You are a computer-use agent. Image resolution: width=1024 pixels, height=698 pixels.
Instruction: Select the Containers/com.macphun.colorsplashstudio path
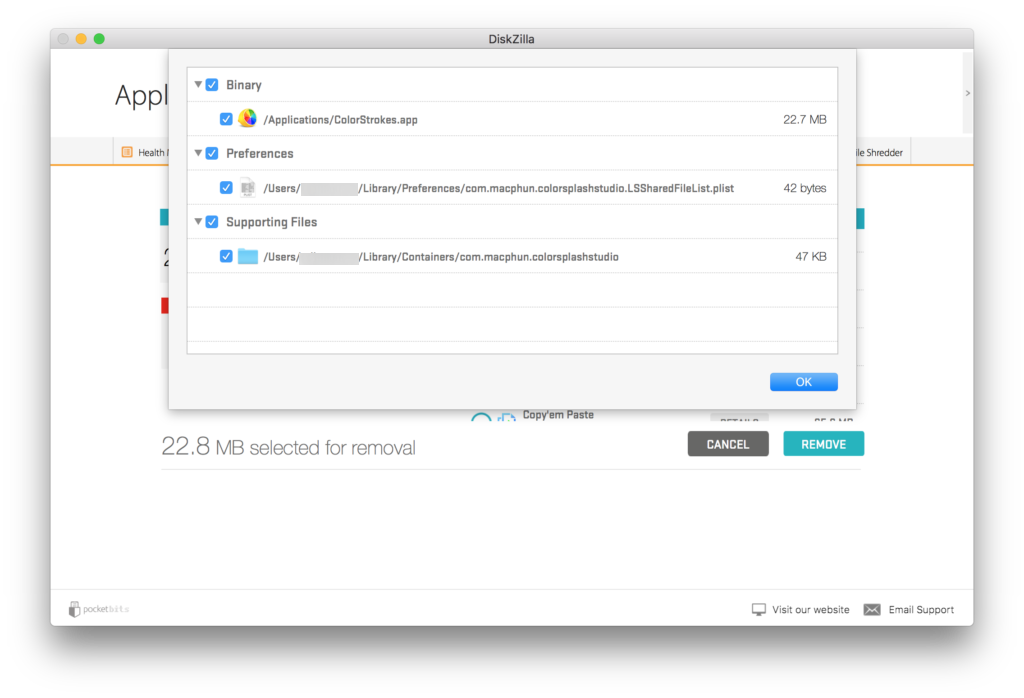pos(441,257)
